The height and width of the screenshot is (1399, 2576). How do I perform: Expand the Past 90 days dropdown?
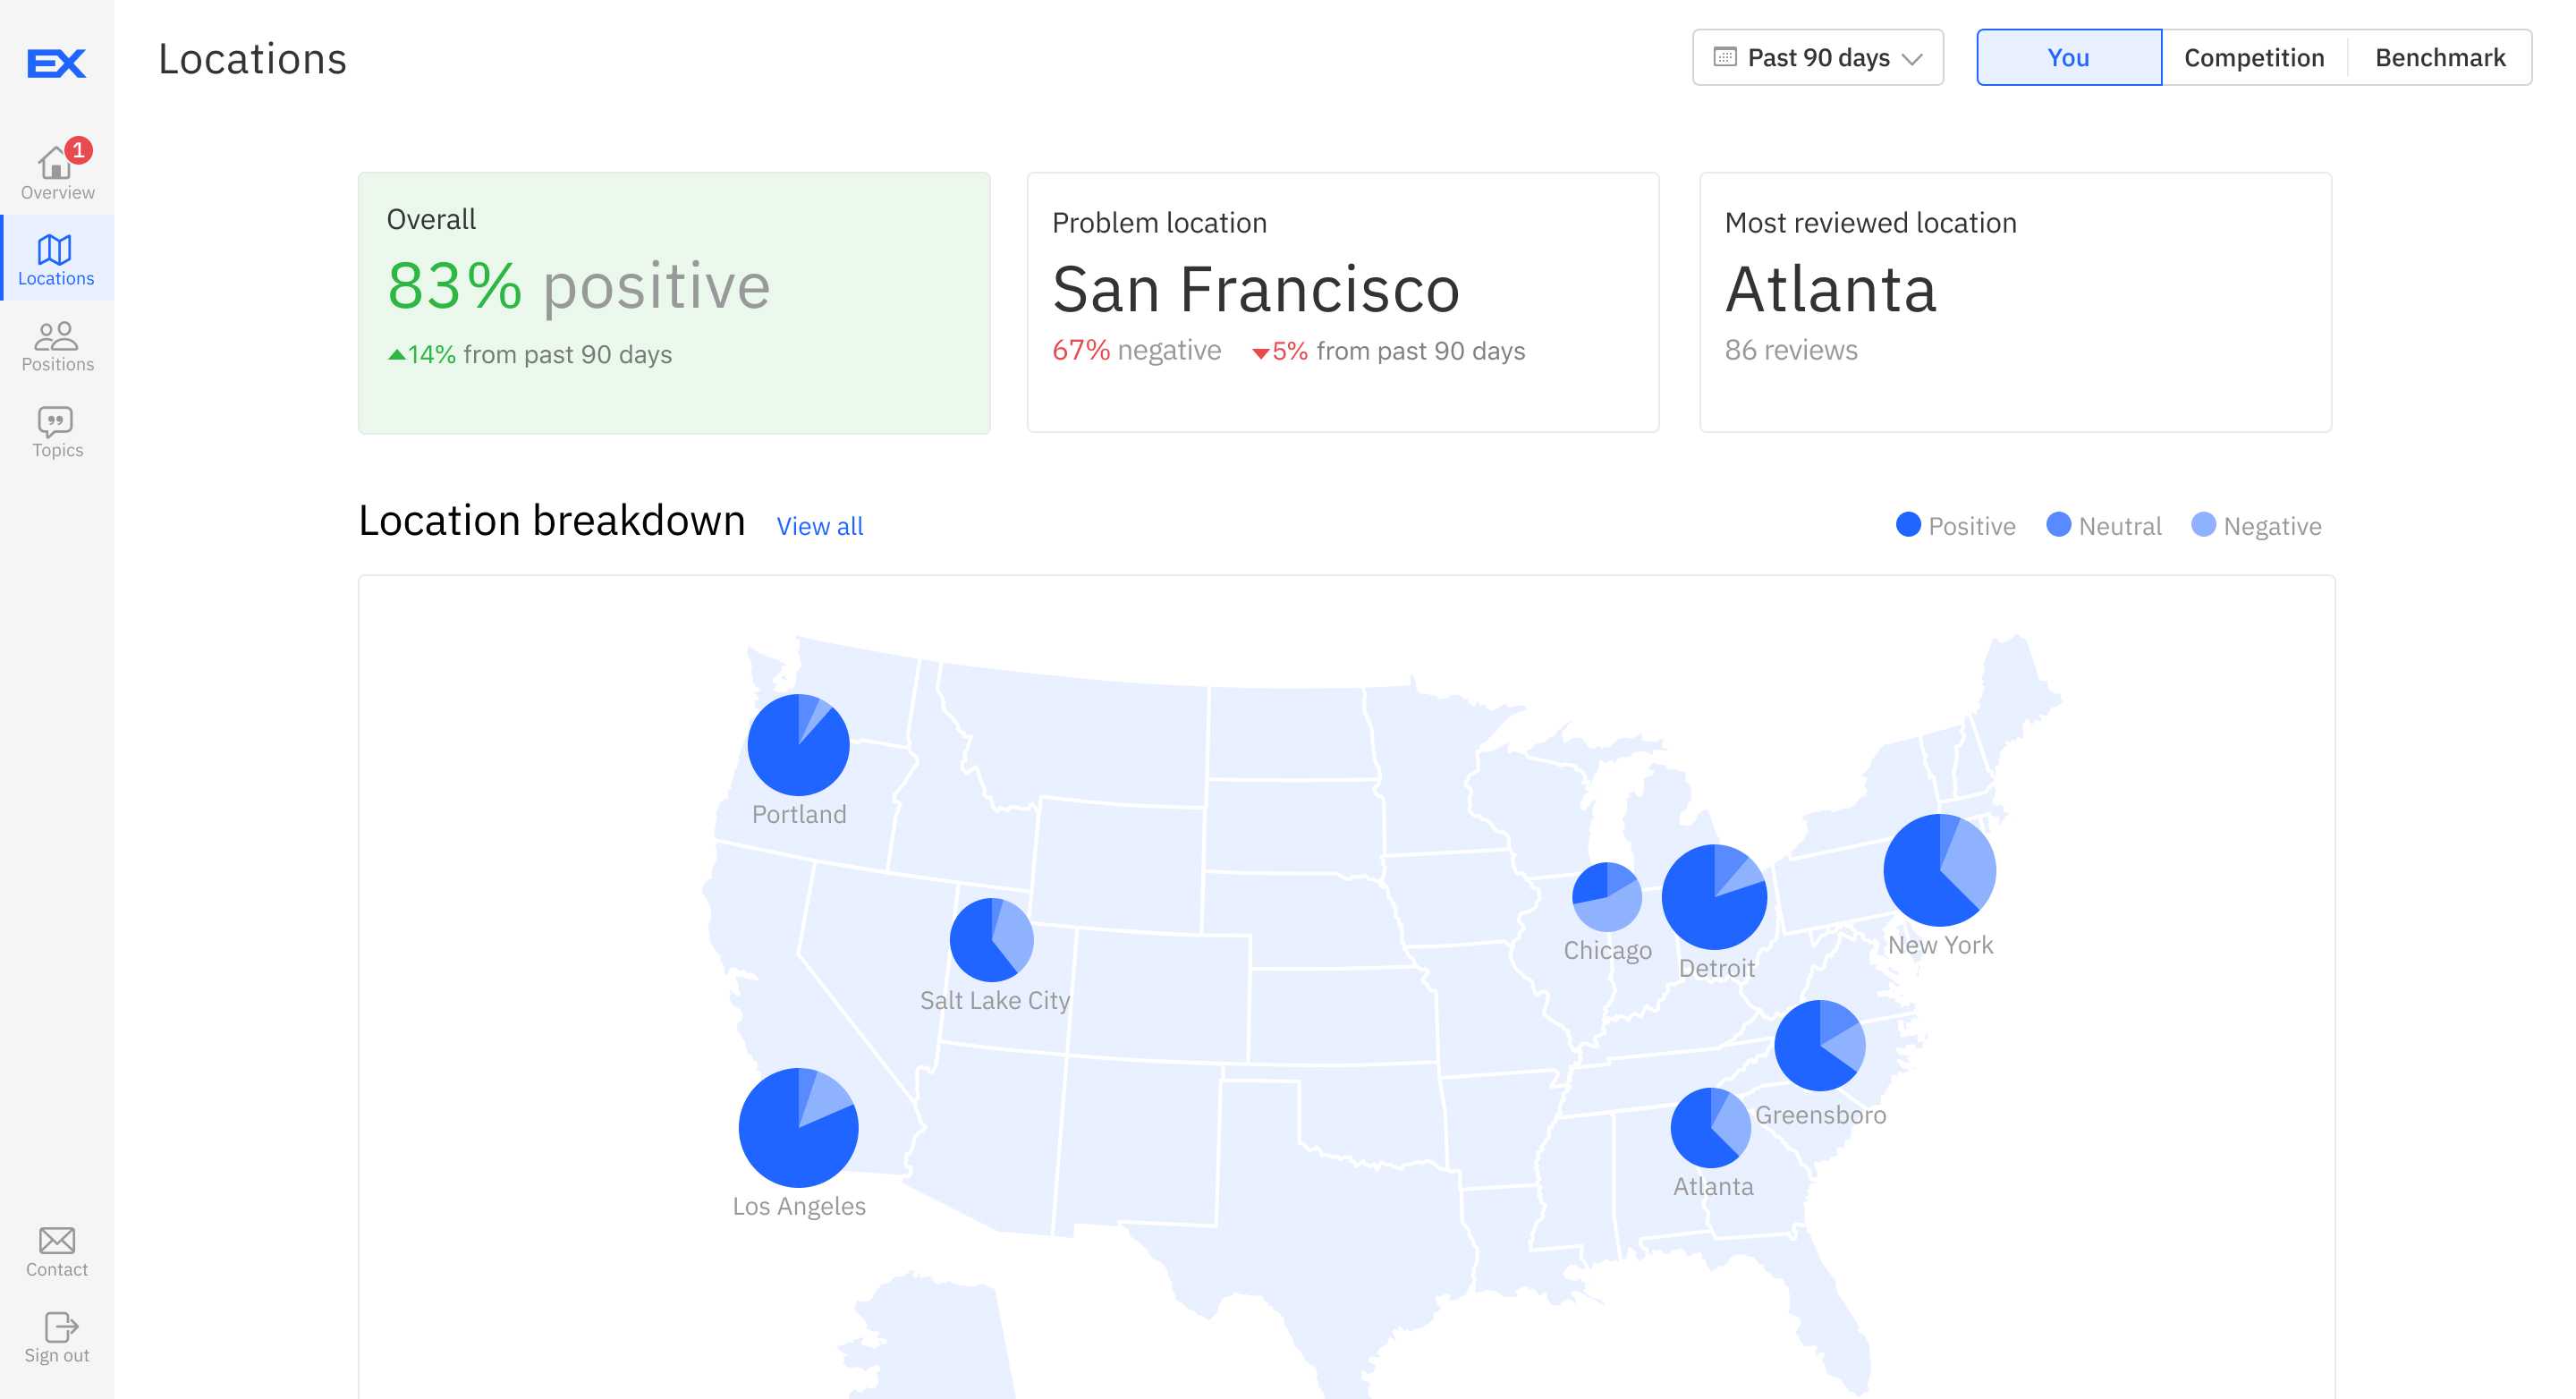(x=1912, y=58)
